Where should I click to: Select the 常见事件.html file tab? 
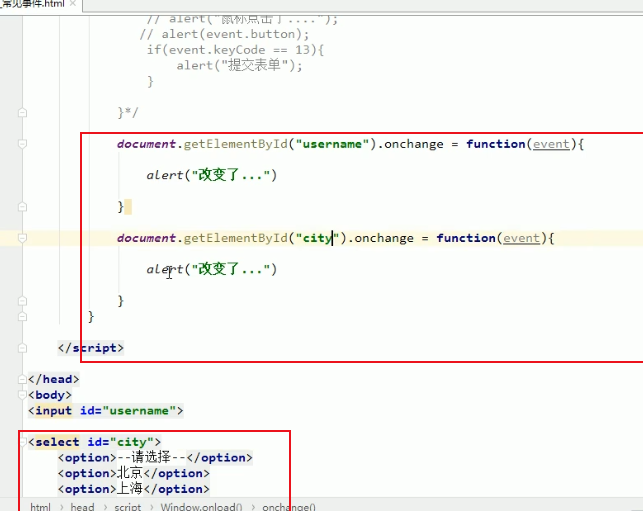33,4
